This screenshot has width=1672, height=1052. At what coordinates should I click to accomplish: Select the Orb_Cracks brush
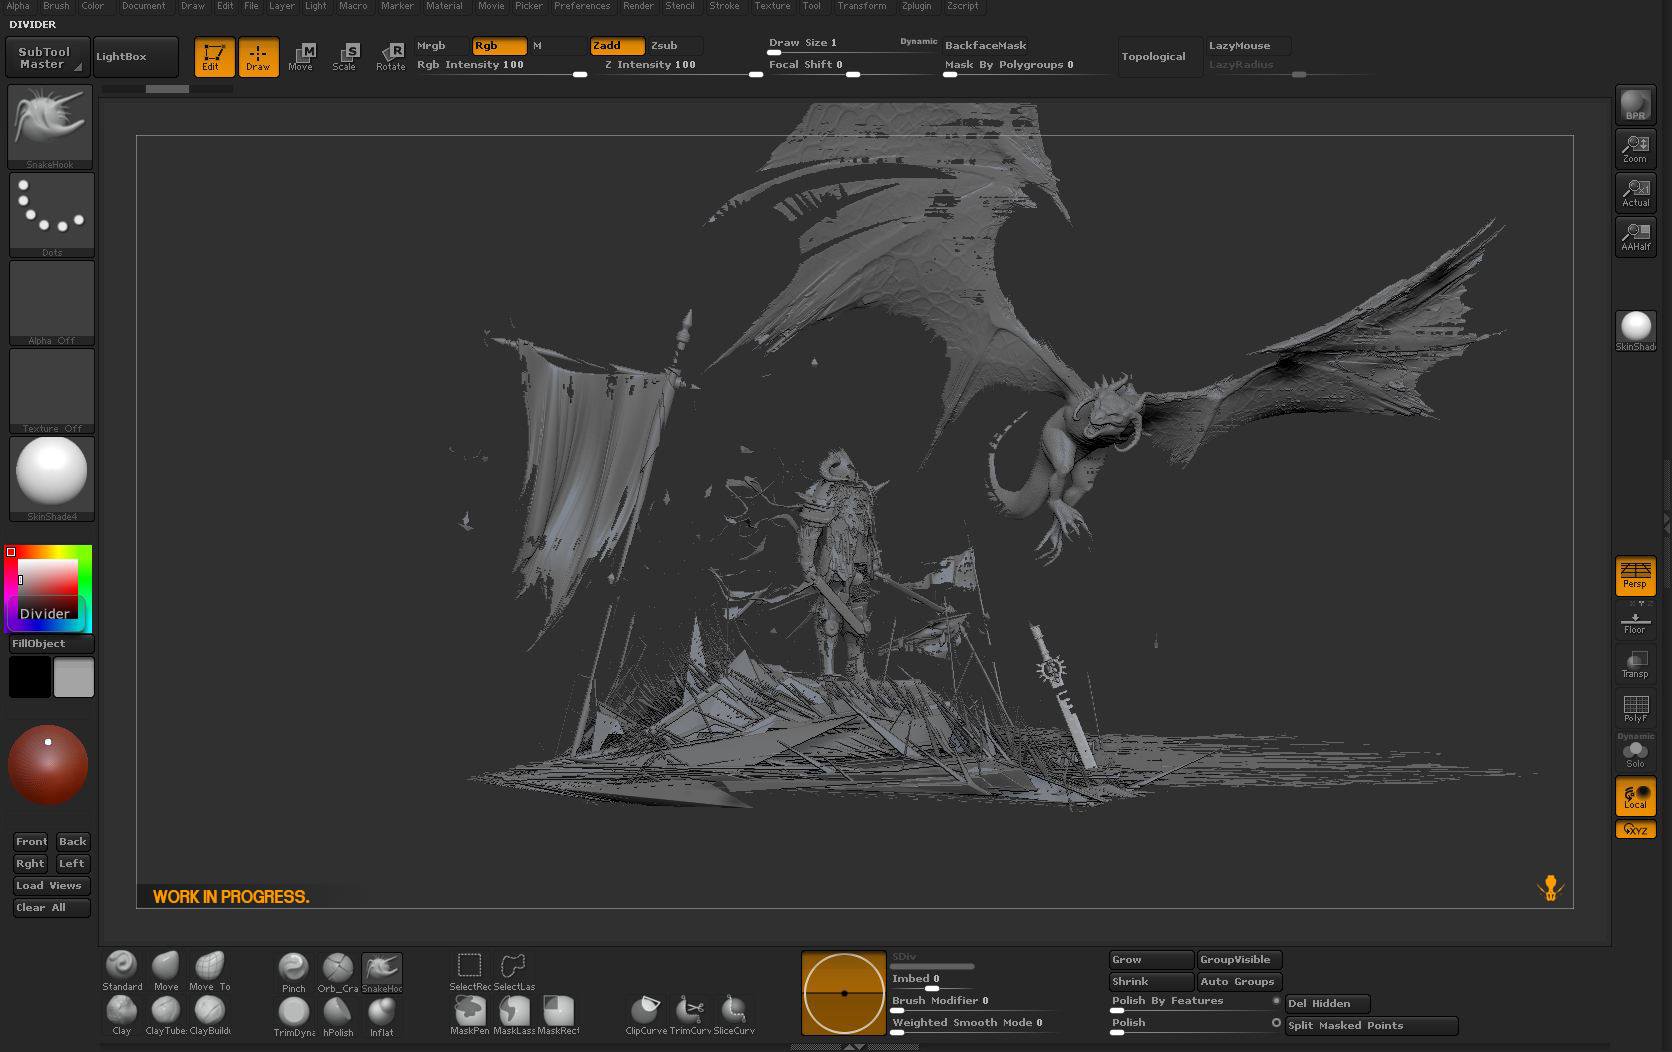pyautogui.click(x=338, y=972)
